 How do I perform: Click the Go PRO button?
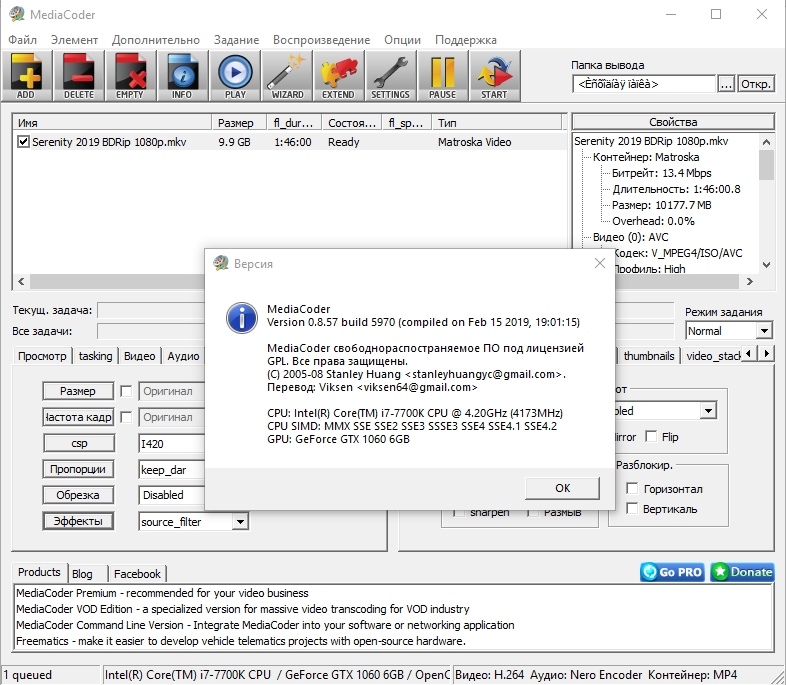[673, 572]
